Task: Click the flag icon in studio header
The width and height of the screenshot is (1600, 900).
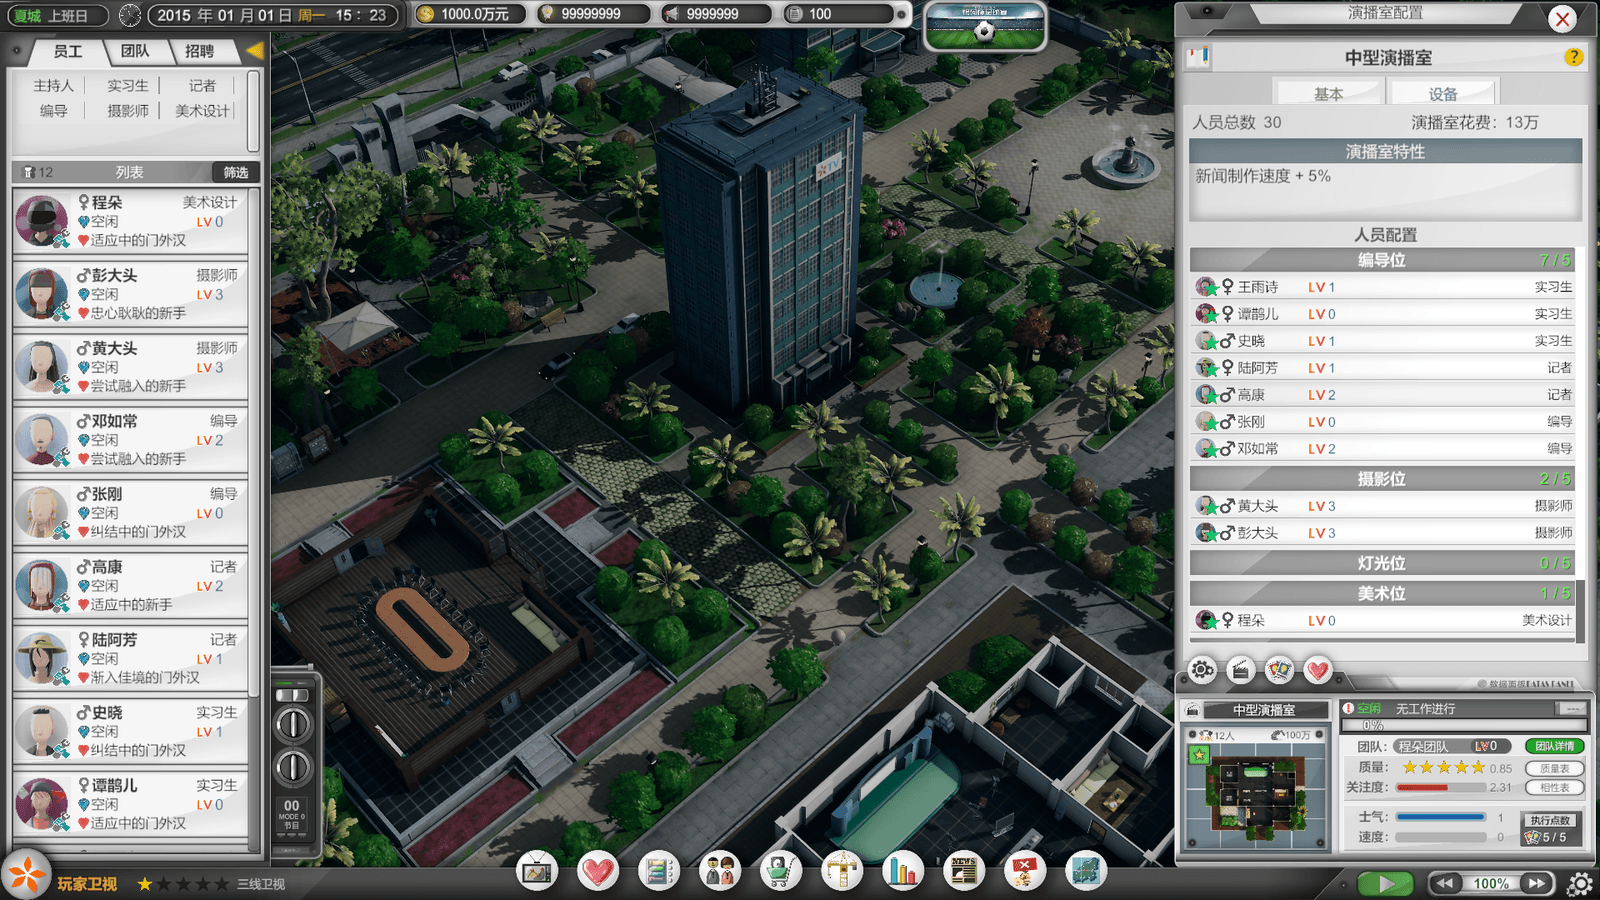Action: pos(1198,56)
